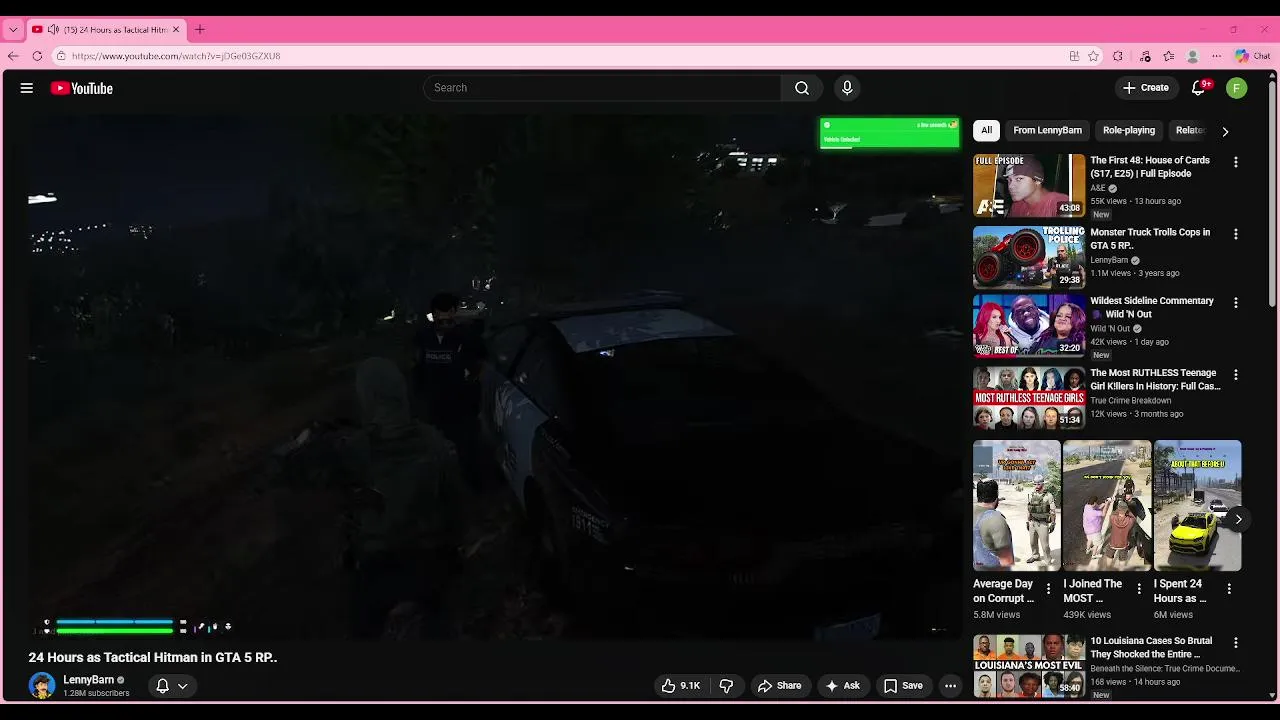Image resolution: width=1280 pixels, height=720 pixels.
Task: Open the media control music-note icon
Action: pyautogui.click(x=1145, y=56)
